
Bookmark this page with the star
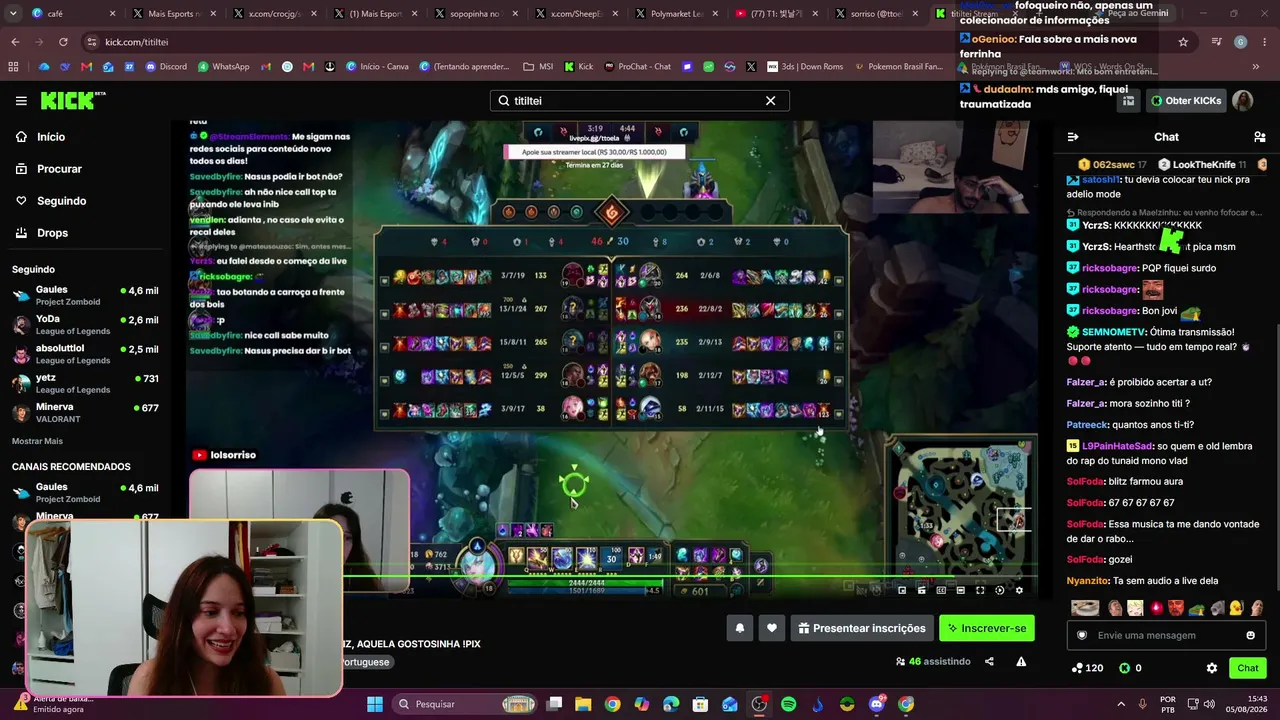[1183, 42]
